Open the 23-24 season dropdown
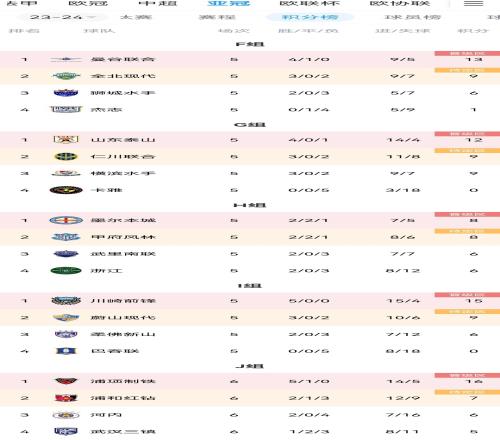This screenshot has width=500, height=440. pos(63,17)
